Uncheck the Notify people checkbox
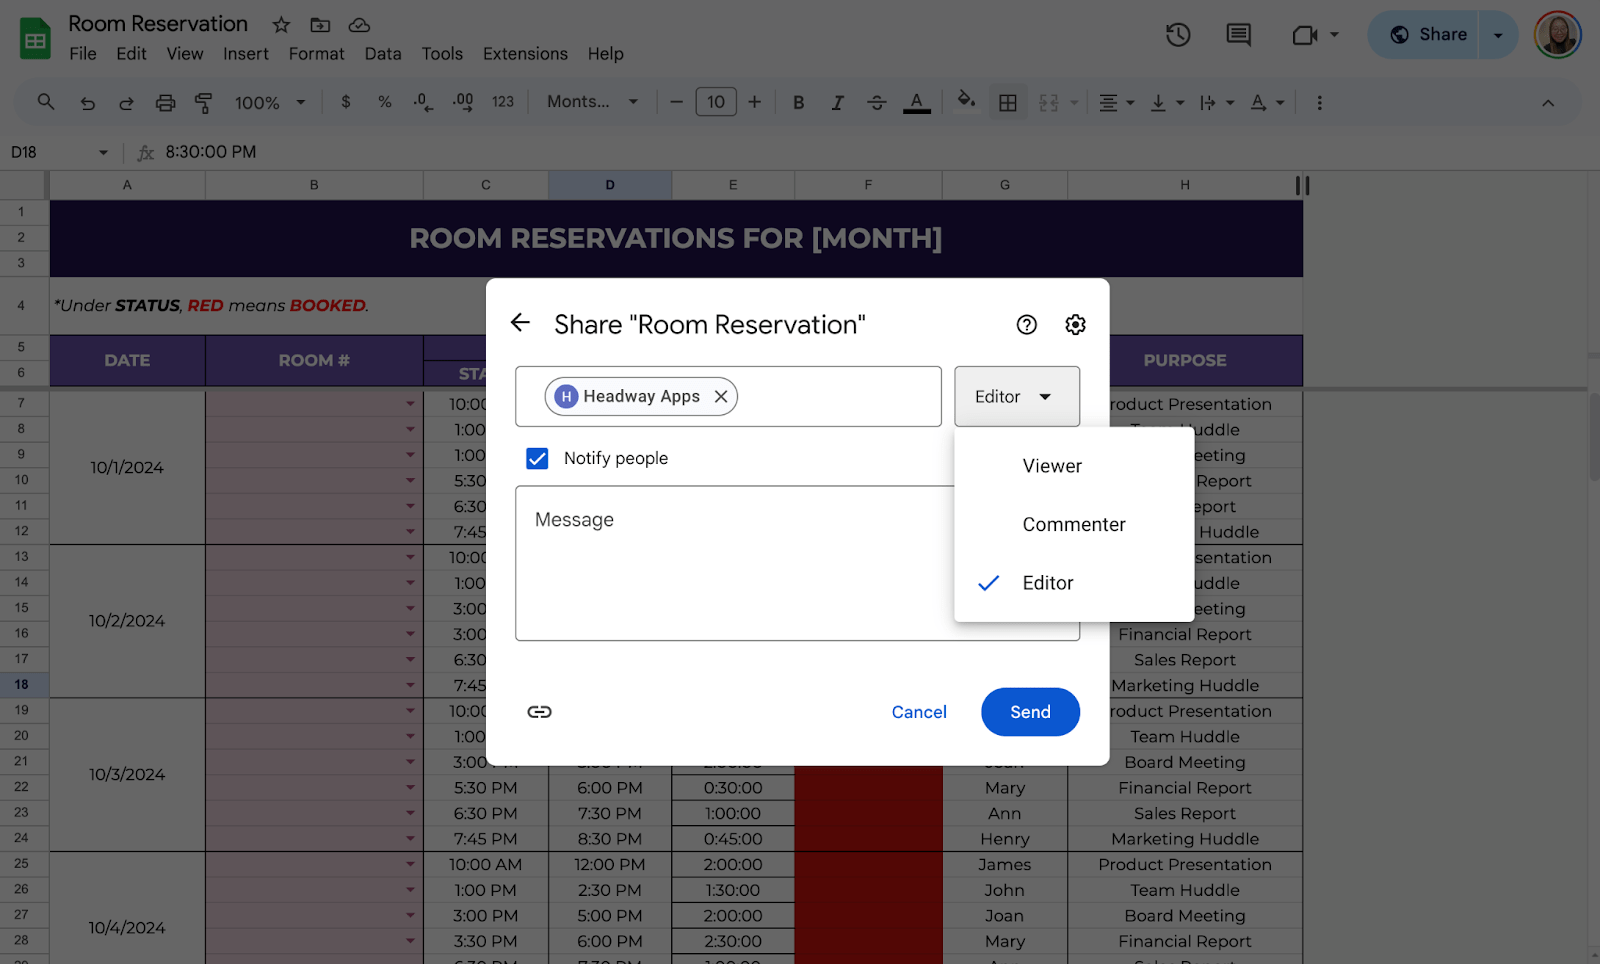 (x=537, y=458)
